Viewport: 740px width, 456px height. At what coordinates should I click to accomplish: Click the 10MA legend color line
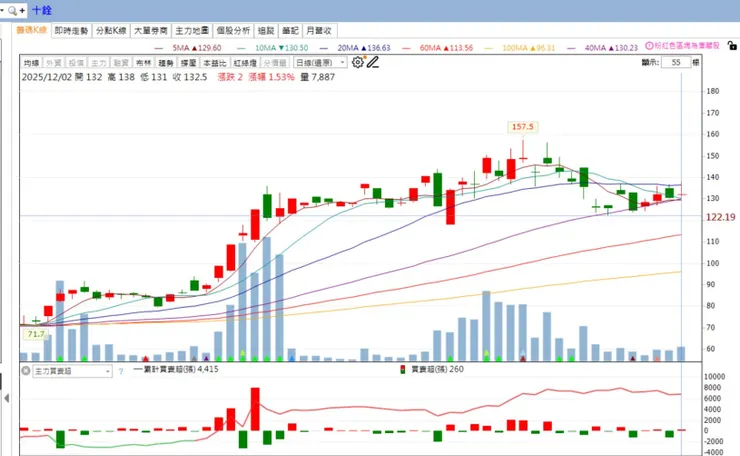(x=242, y=48)
